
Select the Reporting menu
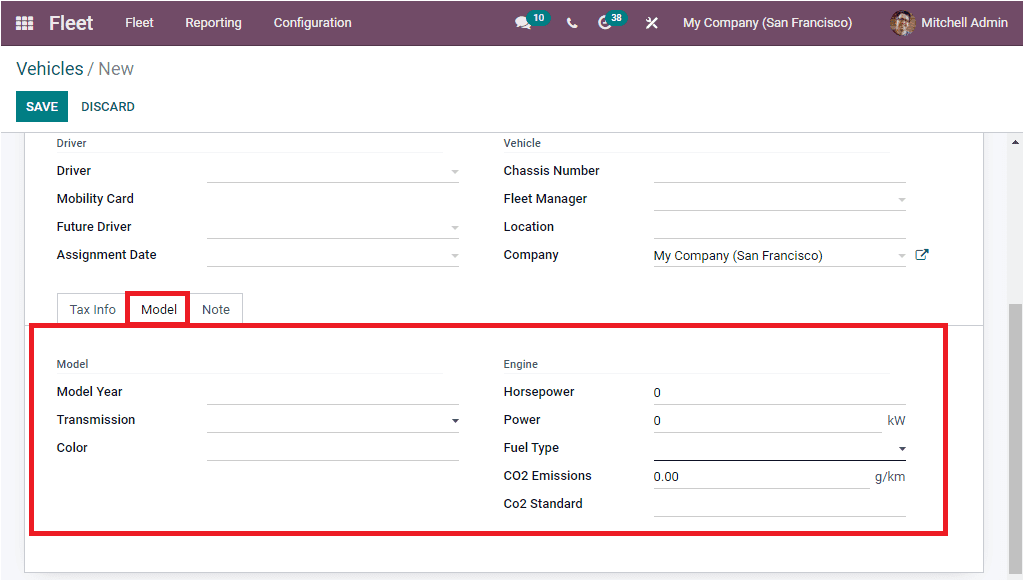point(213,23)
